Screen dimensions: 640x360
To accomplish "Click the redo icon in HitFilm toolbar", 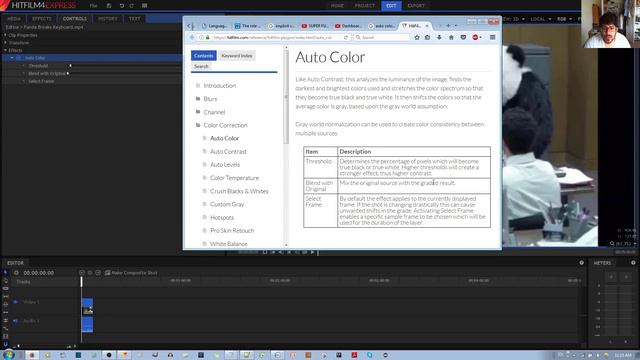I will click(x=131, y=6).
